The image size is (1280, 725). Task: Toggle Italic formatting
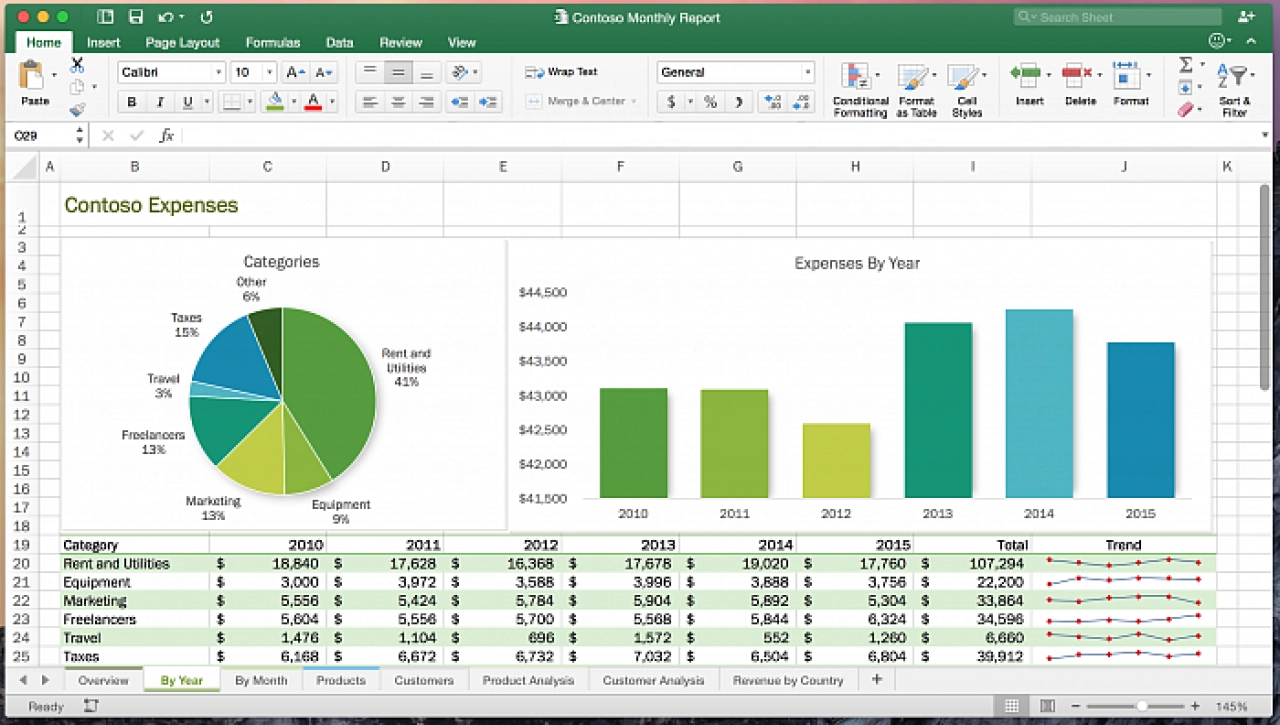[159, 102]
